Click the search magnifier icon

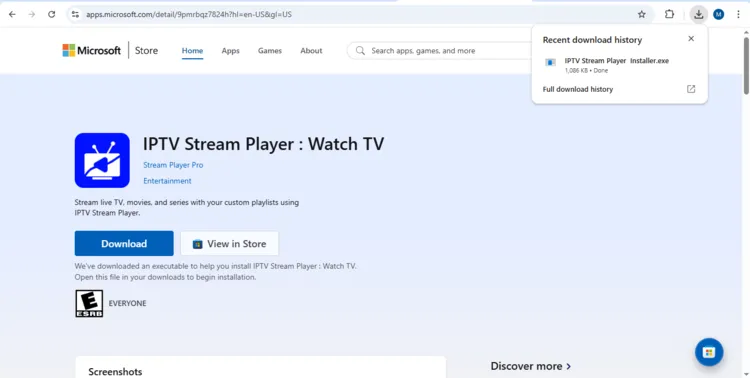(x=360, y=51)
